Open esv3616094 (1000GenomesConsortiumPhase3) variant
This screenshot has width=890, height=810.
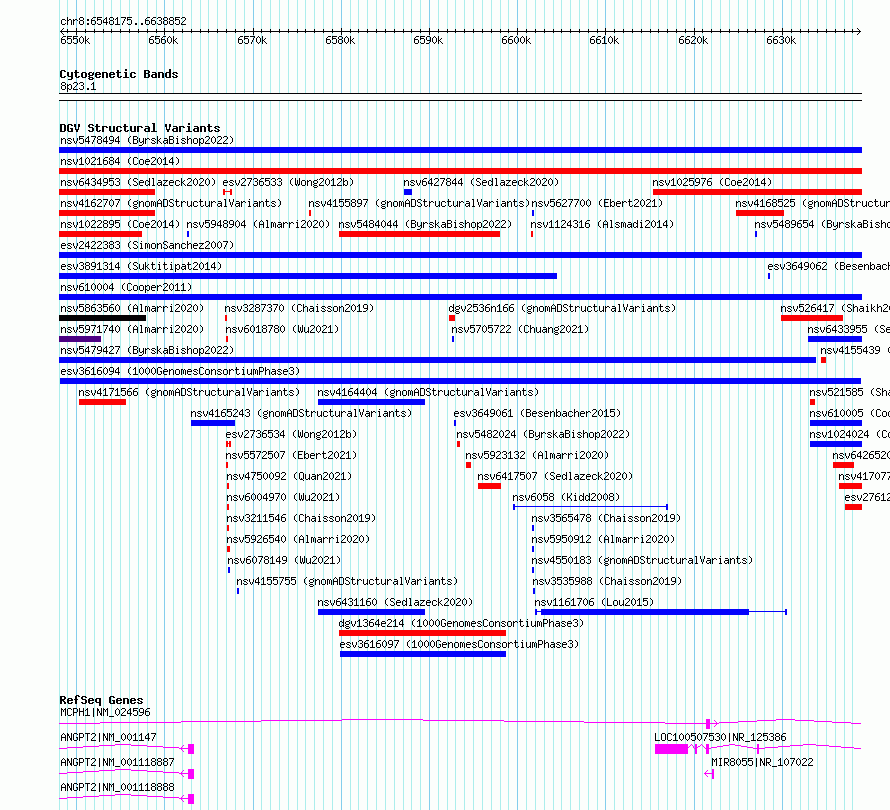[x=180, y=371]
